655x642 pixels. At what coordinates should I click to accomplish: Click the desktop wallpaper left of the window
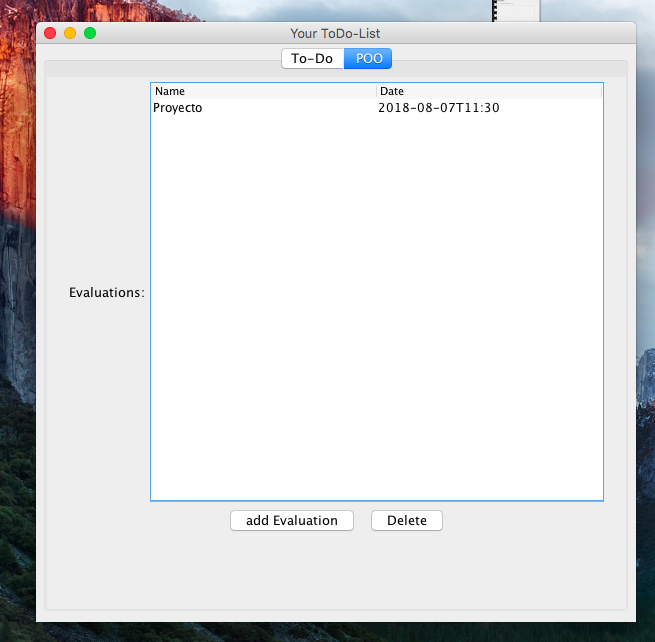(17, 300)
